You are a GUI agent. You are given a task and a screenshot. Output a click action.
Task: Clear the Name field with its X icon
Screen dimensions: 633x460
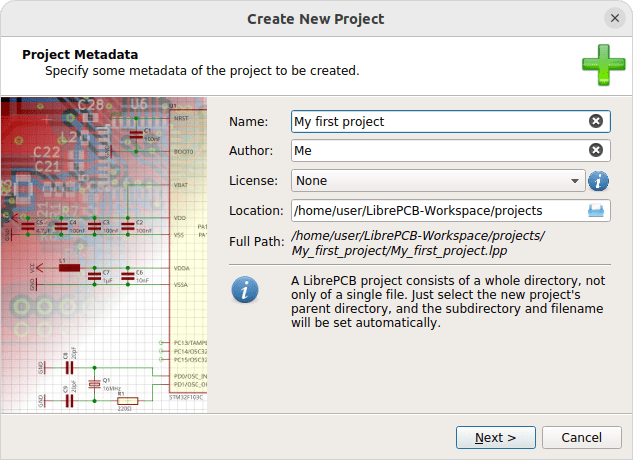click(x=595, y=121)
